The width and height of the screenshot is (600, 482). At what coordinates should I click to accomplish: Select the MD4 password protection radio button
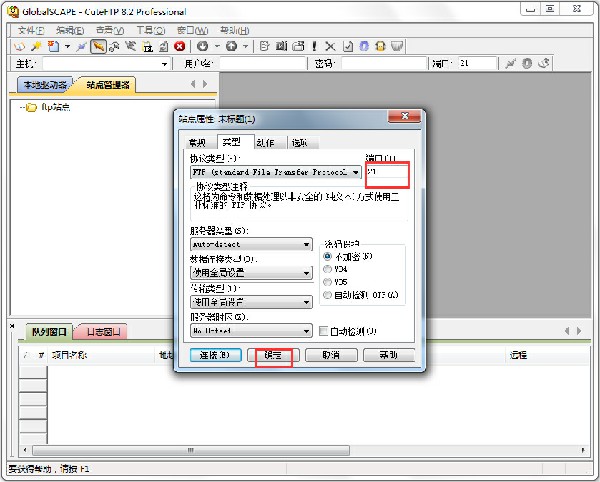328,269
